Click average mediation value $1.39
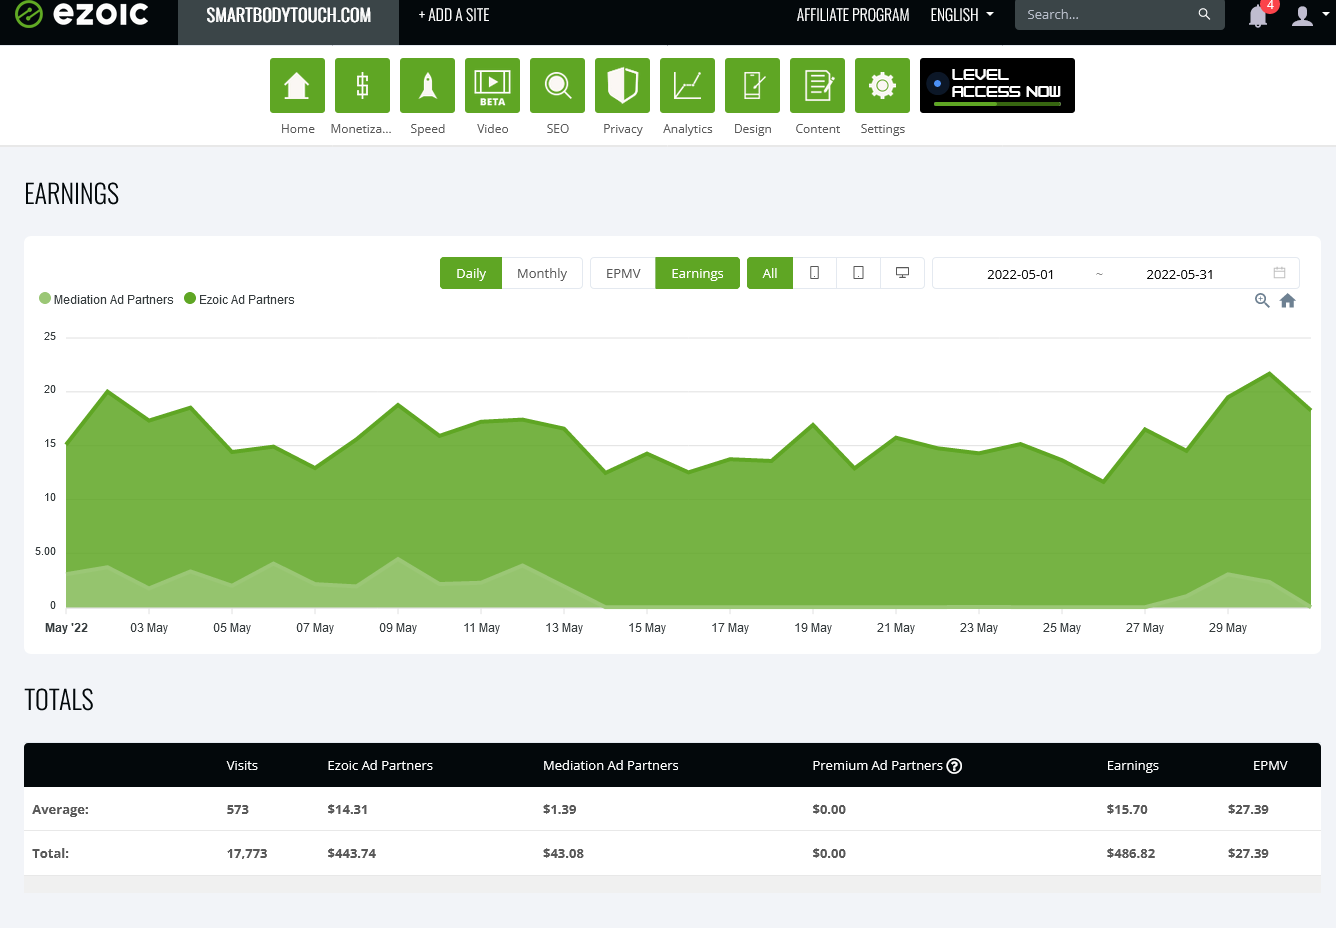The width and height of the screenshot is (1336, 928). 559,809
